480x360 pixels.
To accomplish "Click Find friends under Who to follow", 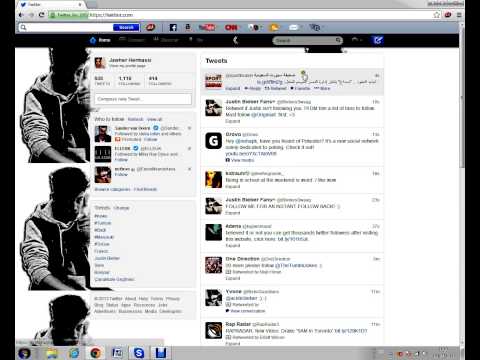I will 145,189.
